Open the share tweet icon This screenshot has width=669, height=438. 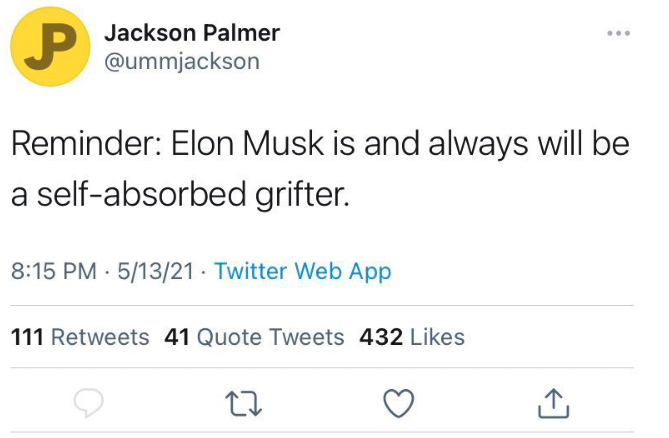(554, 402)
